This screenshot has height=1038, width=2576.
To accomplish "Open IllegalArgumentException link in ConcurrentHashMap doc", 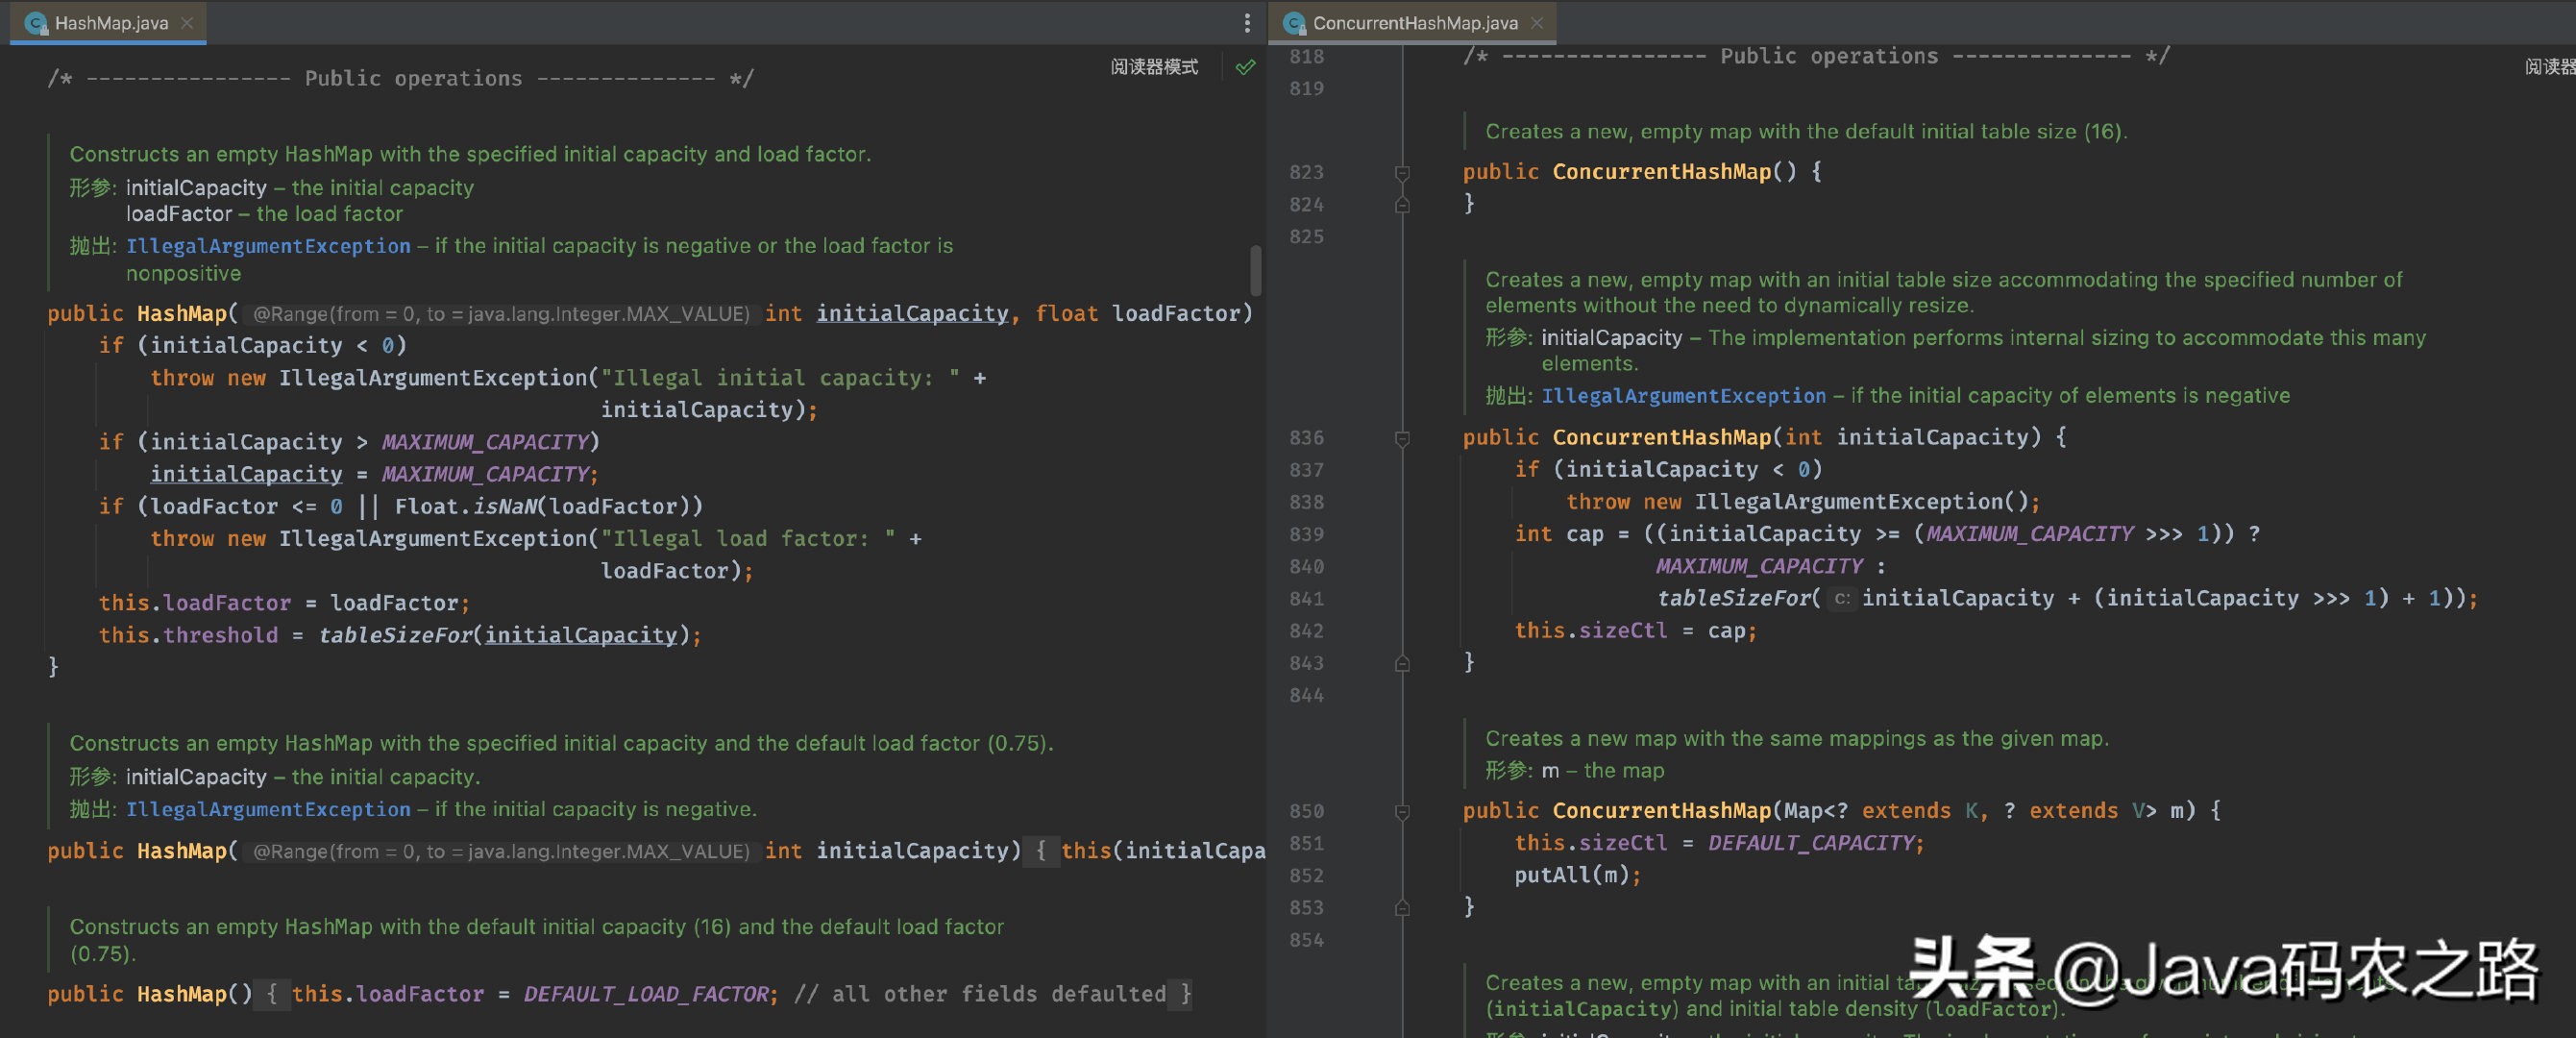I will point(1683,396).
